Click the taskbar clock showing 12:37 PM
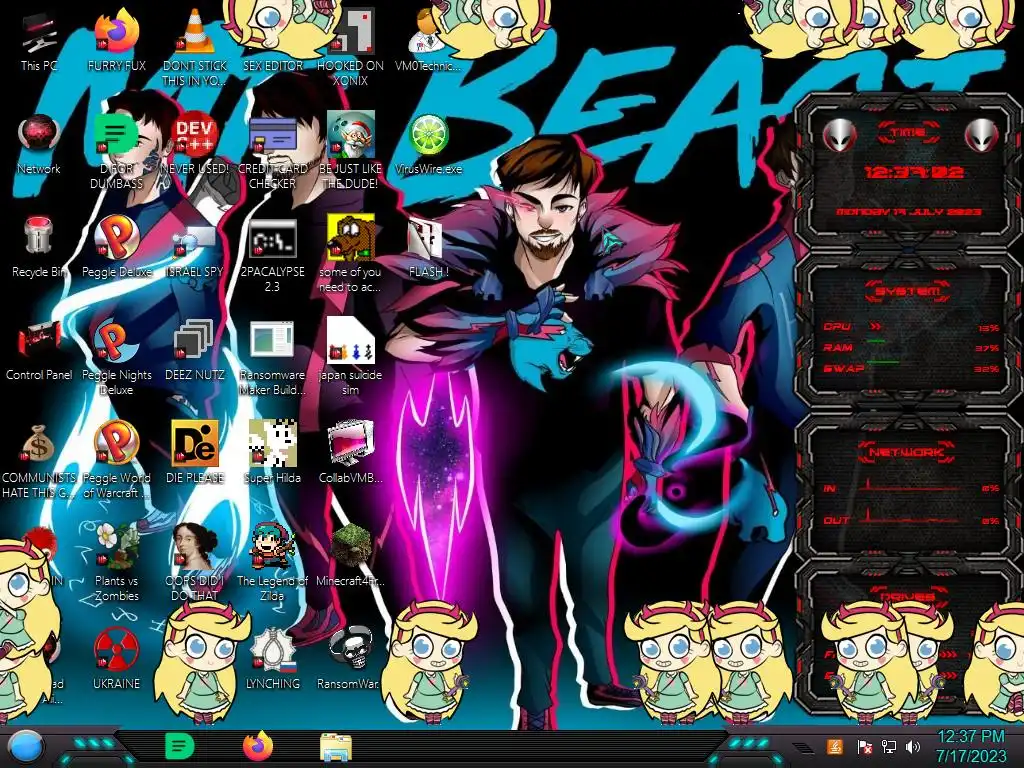The image size is (1024, 768). 971,746
